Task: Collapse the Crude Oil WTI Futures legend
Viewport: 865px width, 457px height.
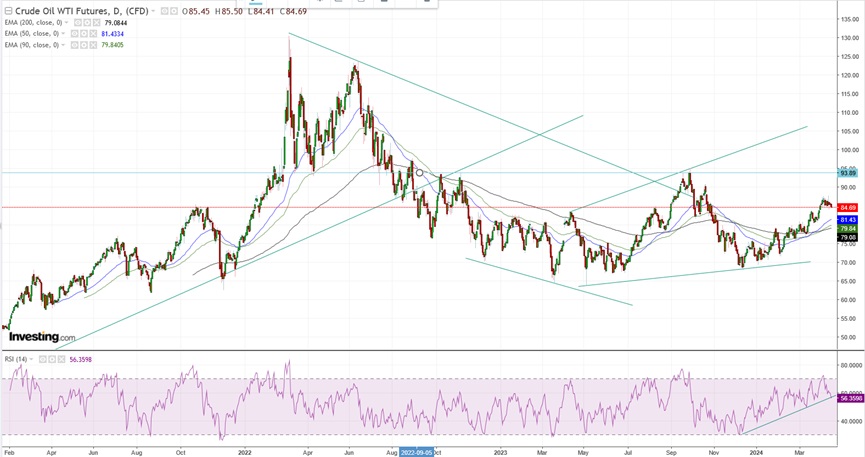Action: (6, 10)
